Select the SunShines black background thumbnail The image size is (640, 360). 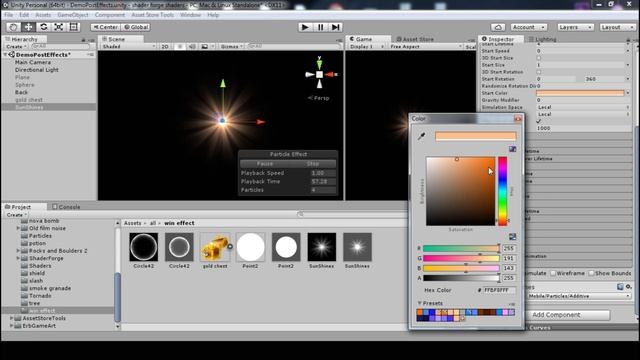(x=322, y=247)
